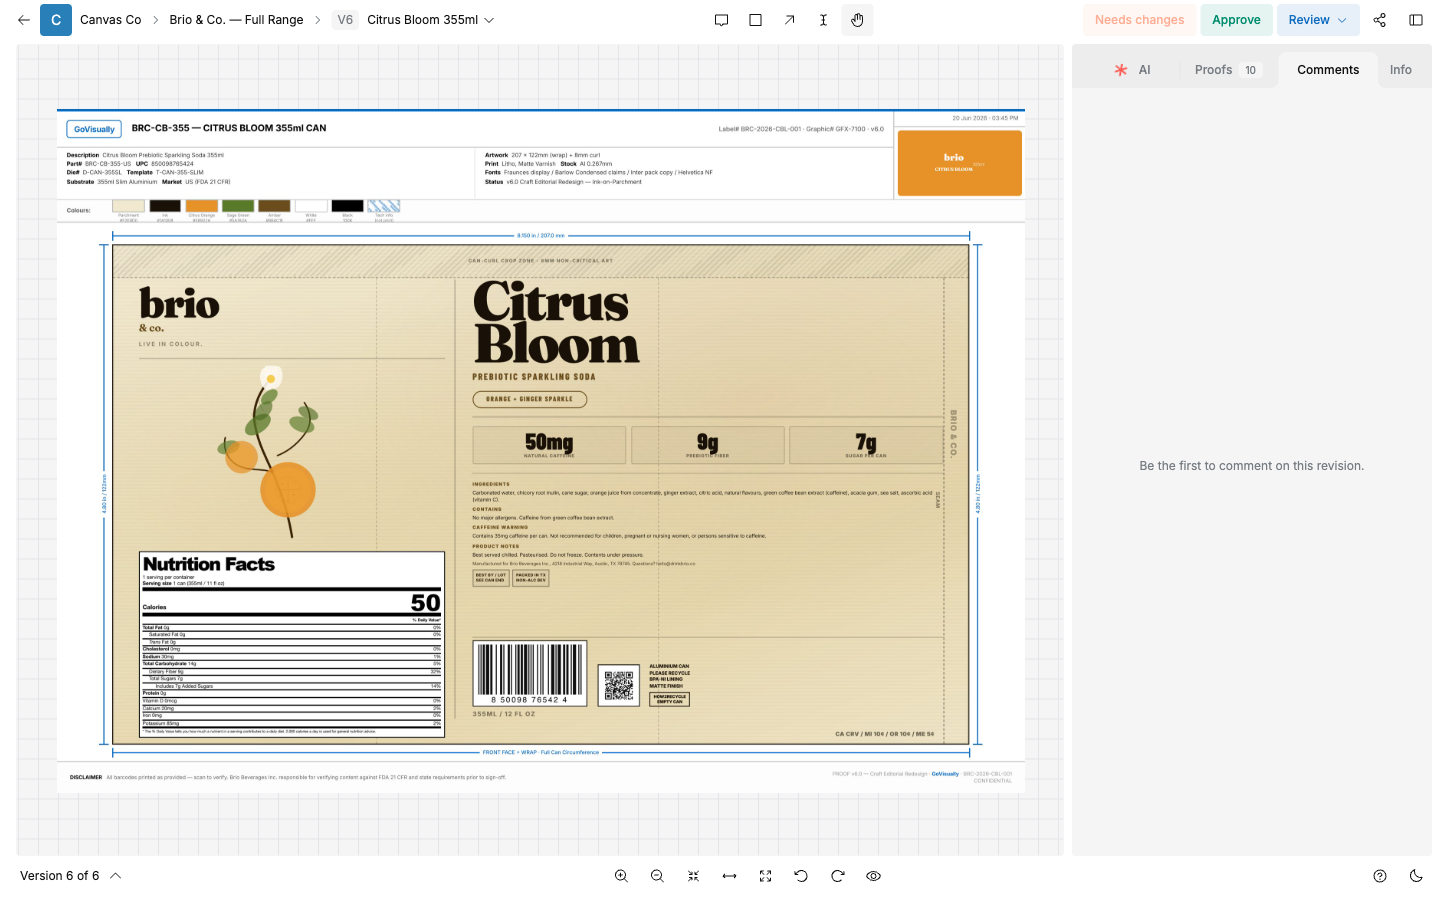1440x900 pixels.
Task: Click the 50mg natural caffeine box
Action: (549, 445)
